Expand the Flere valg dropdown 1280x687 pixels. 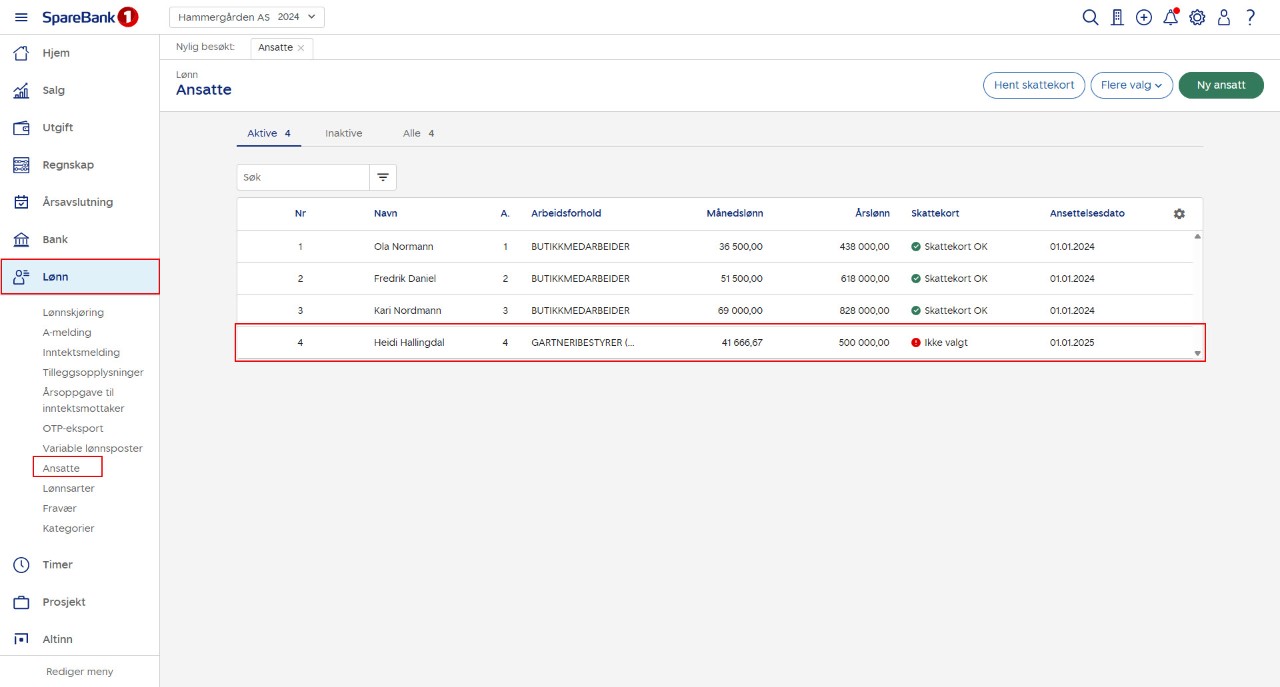click(x=1131, y=85)
